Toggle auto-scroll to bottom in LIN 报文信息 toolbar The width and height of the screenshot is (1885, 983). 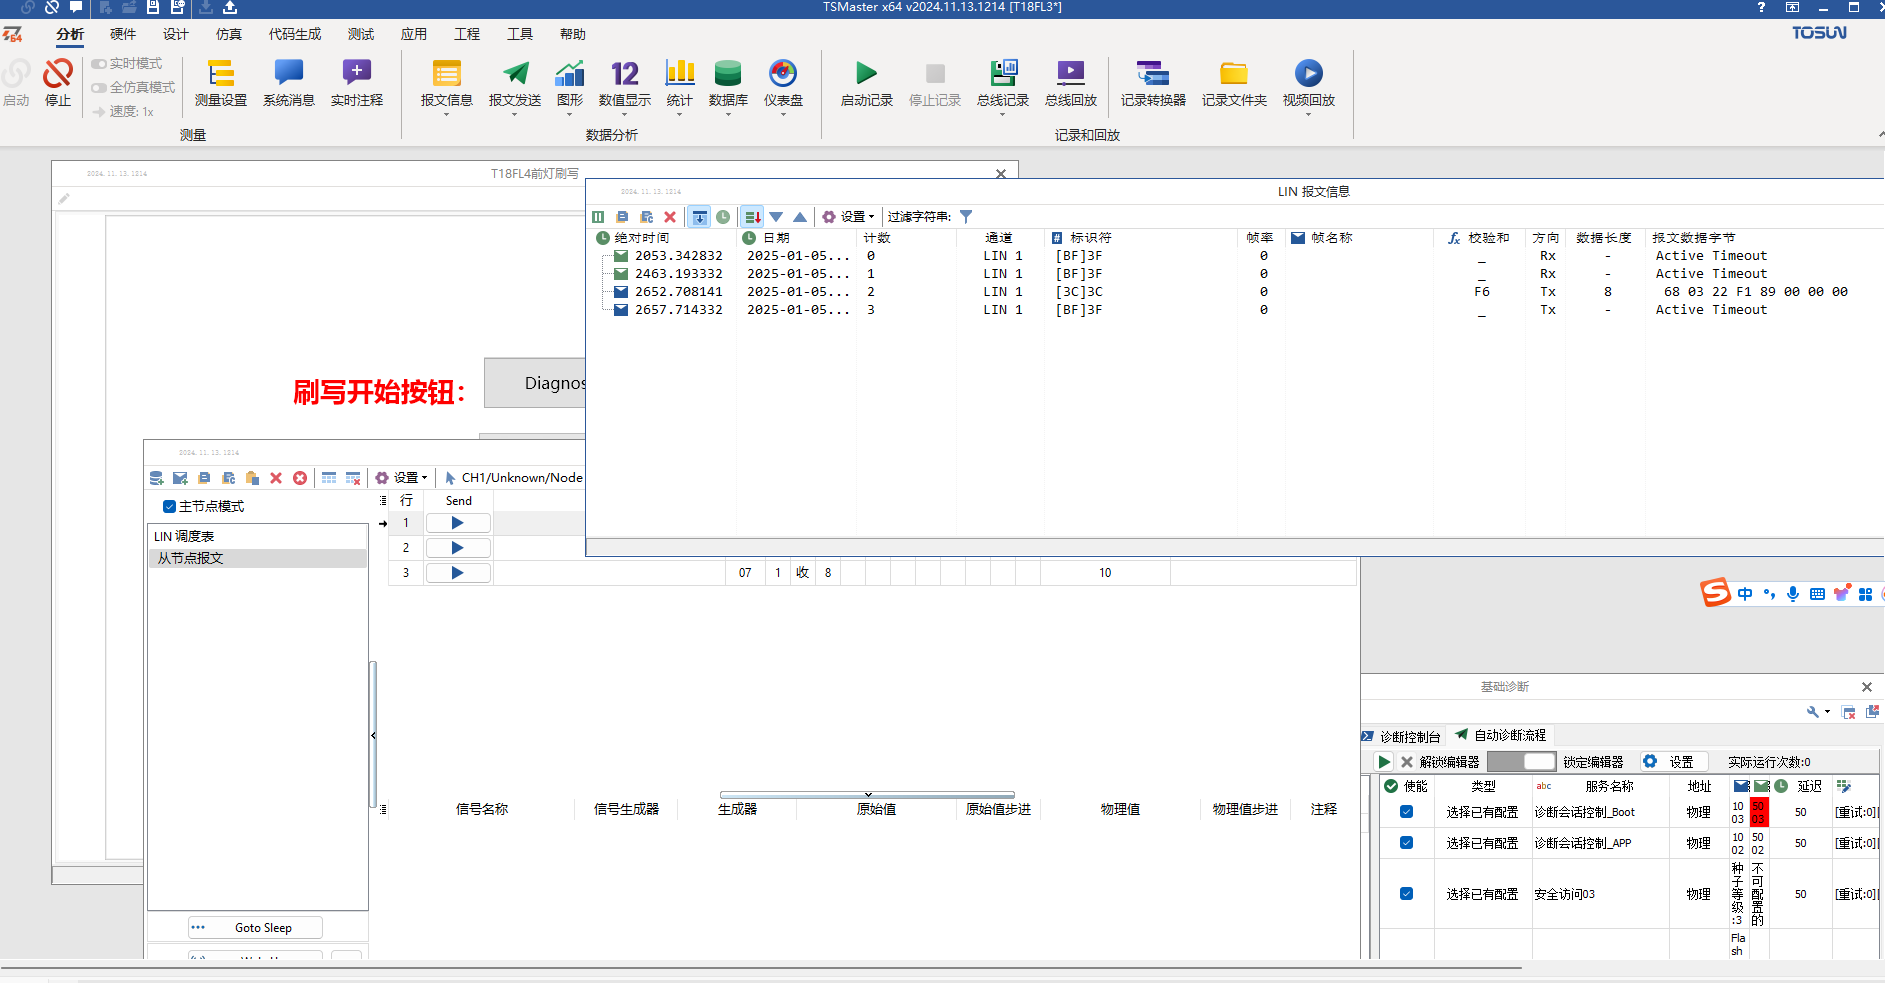tap(699, 217)
